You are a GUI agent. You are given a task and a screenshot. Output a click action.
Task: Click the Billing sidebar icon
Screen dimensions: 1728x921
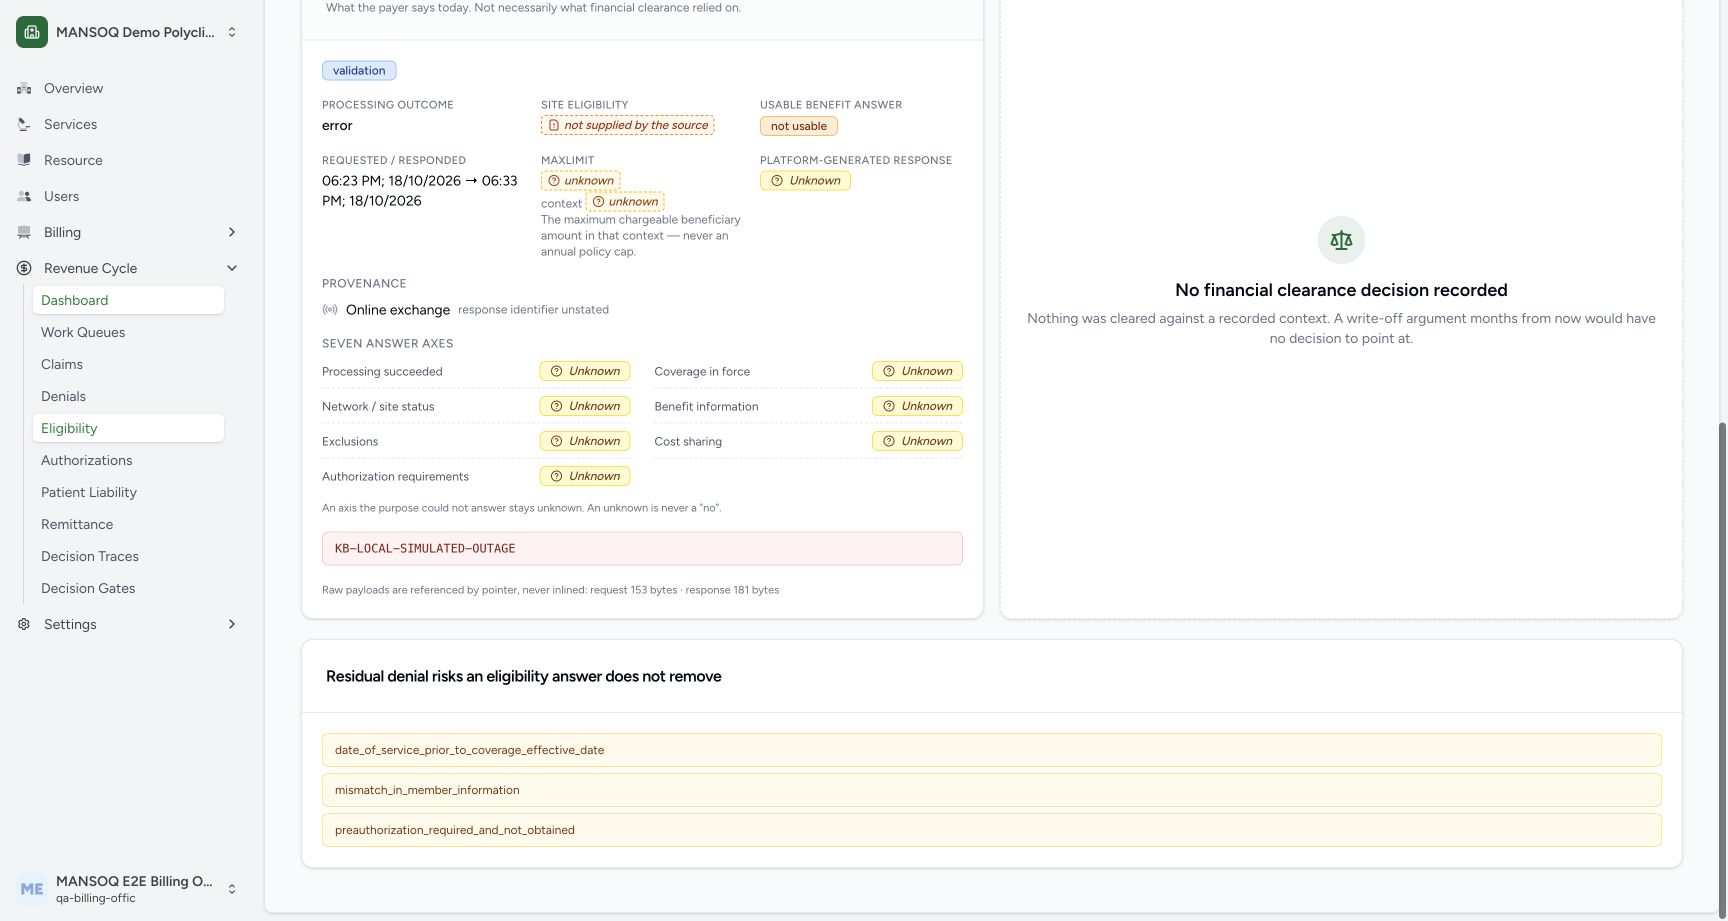pos(24,232)
